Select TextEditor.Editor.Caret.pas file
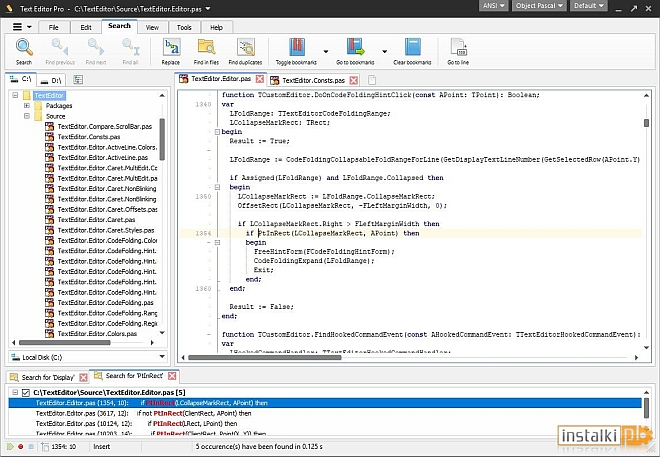Image resolution: width=660 pixels, height=457 pixels. (96, 220)
